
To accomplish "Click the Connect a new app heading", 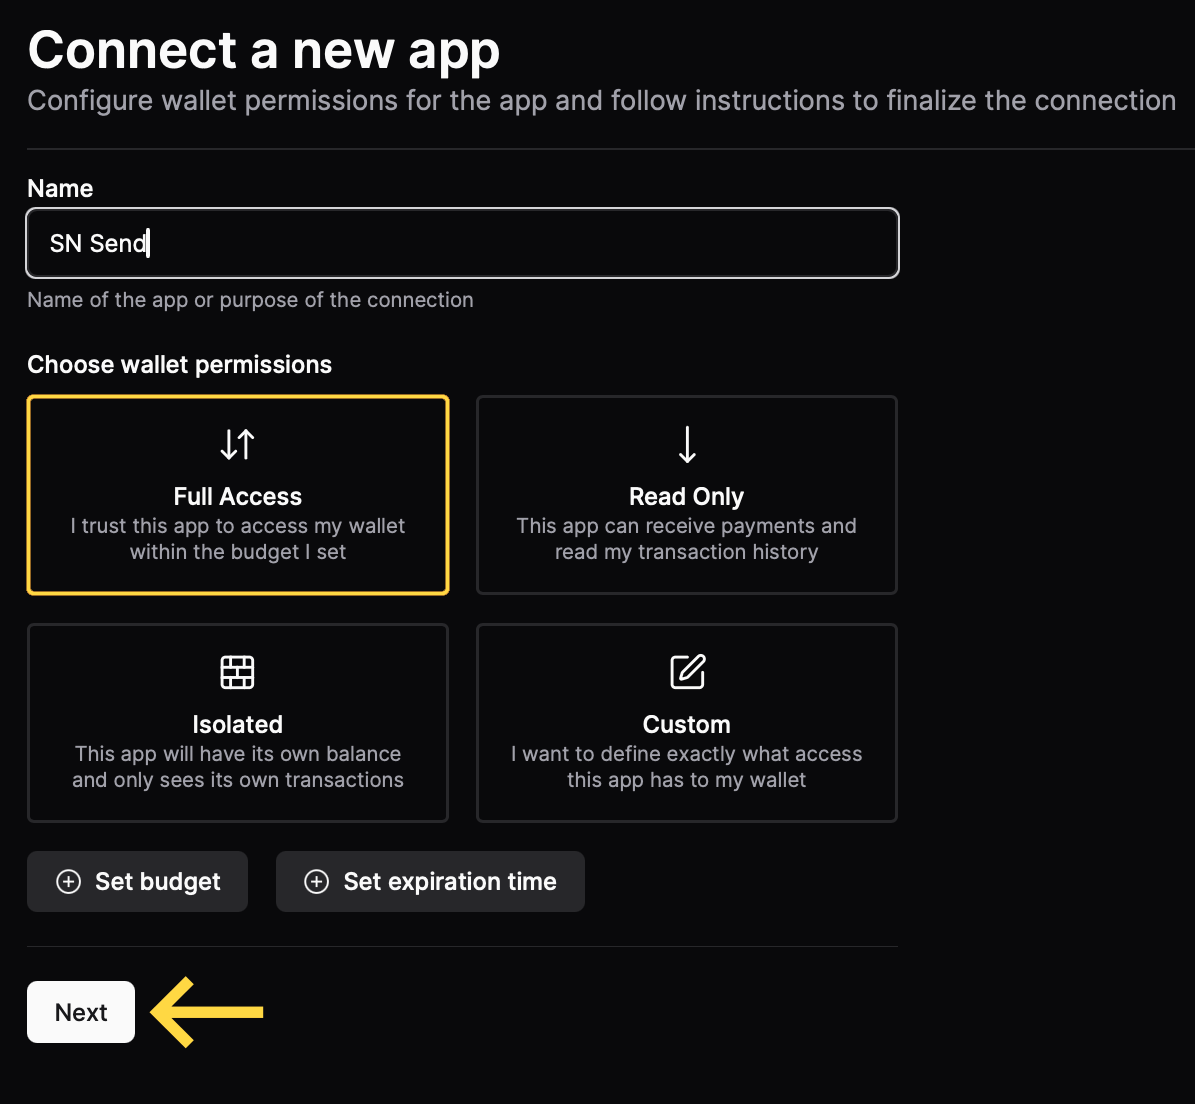I will (264, 50).
